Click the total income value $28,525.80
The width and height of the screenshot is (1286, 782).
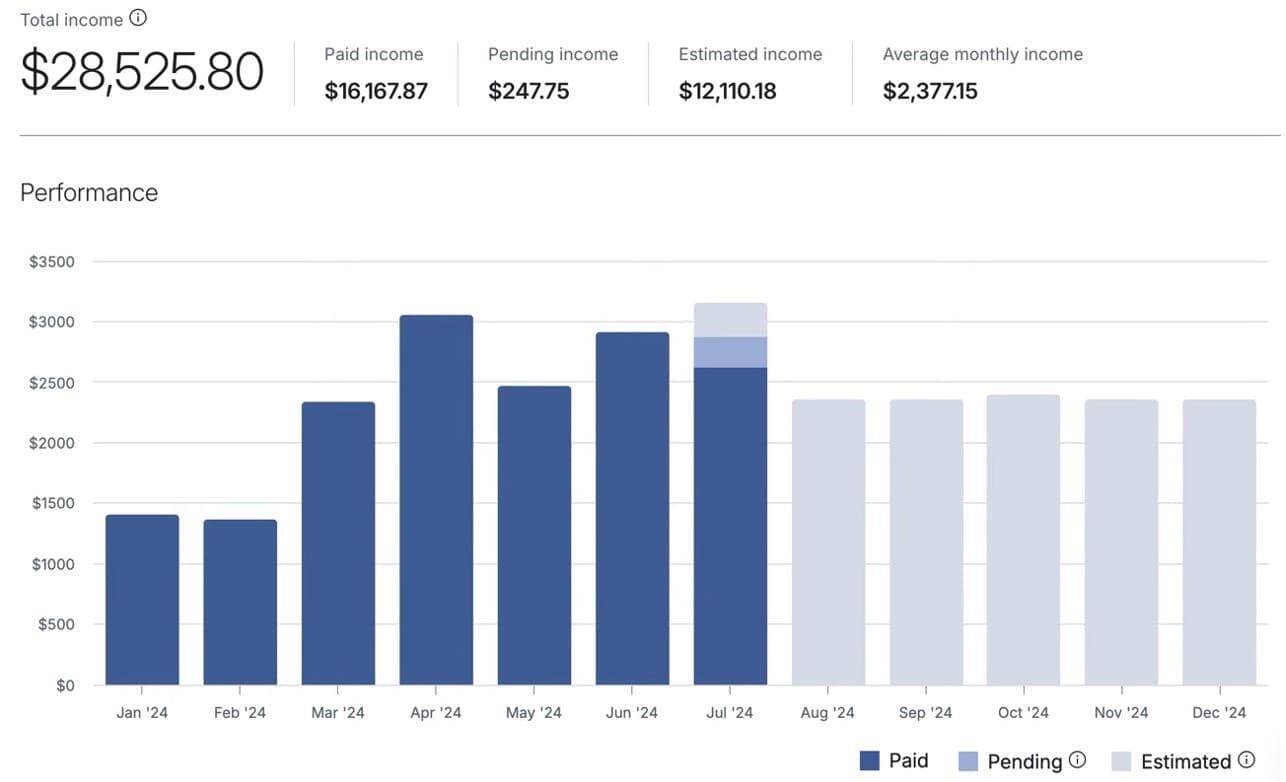(x=142, y=72)
